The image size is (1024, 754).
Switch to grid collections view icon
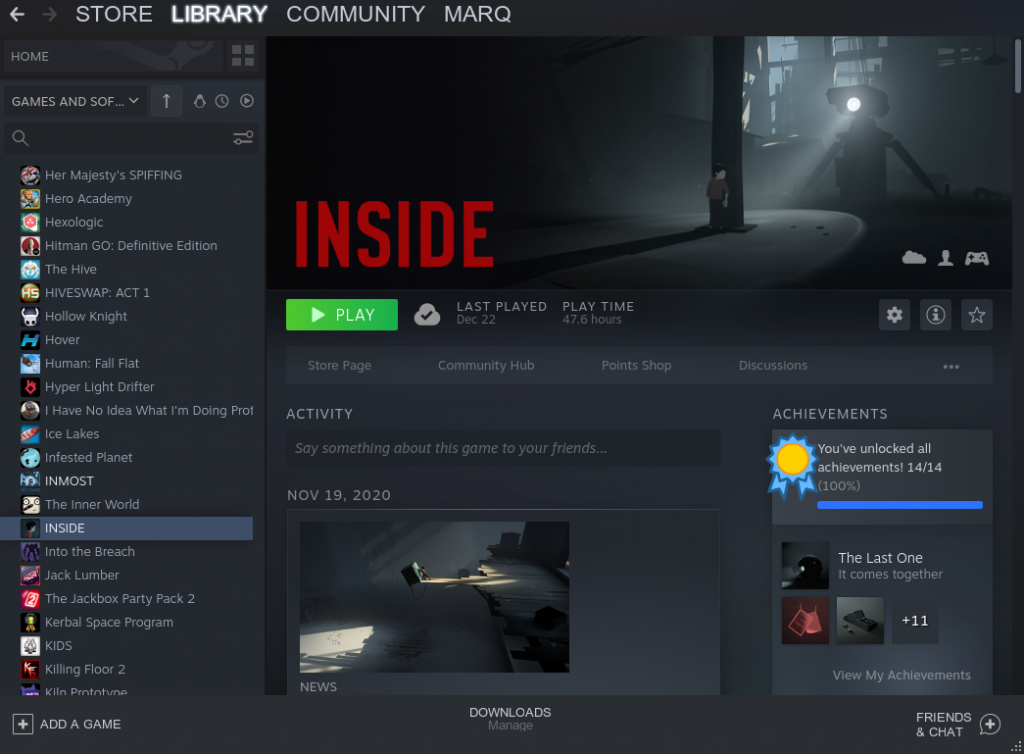(243, 55)
